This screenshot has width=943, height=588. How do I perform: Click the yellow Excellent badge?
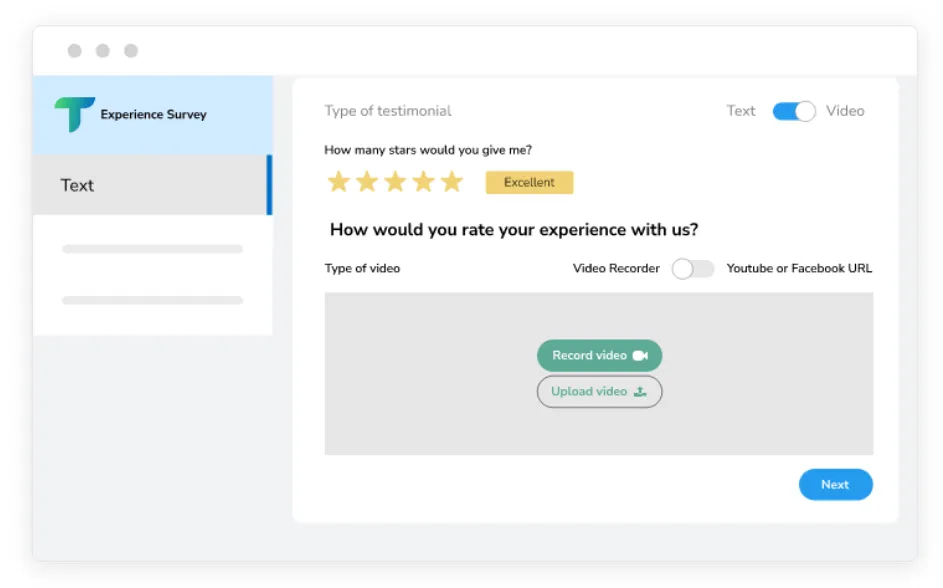[x=529, y=182]
